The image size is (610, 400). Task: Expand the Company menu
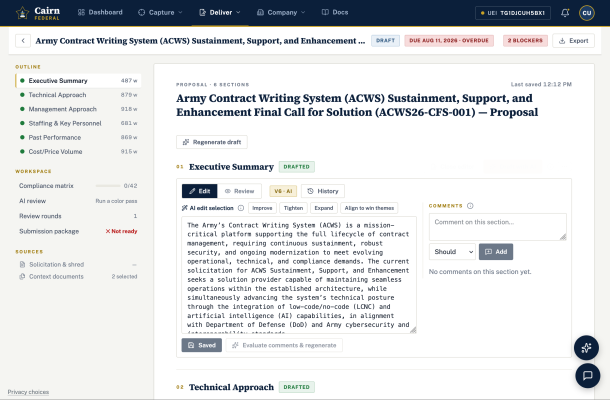tap(281, 12)
